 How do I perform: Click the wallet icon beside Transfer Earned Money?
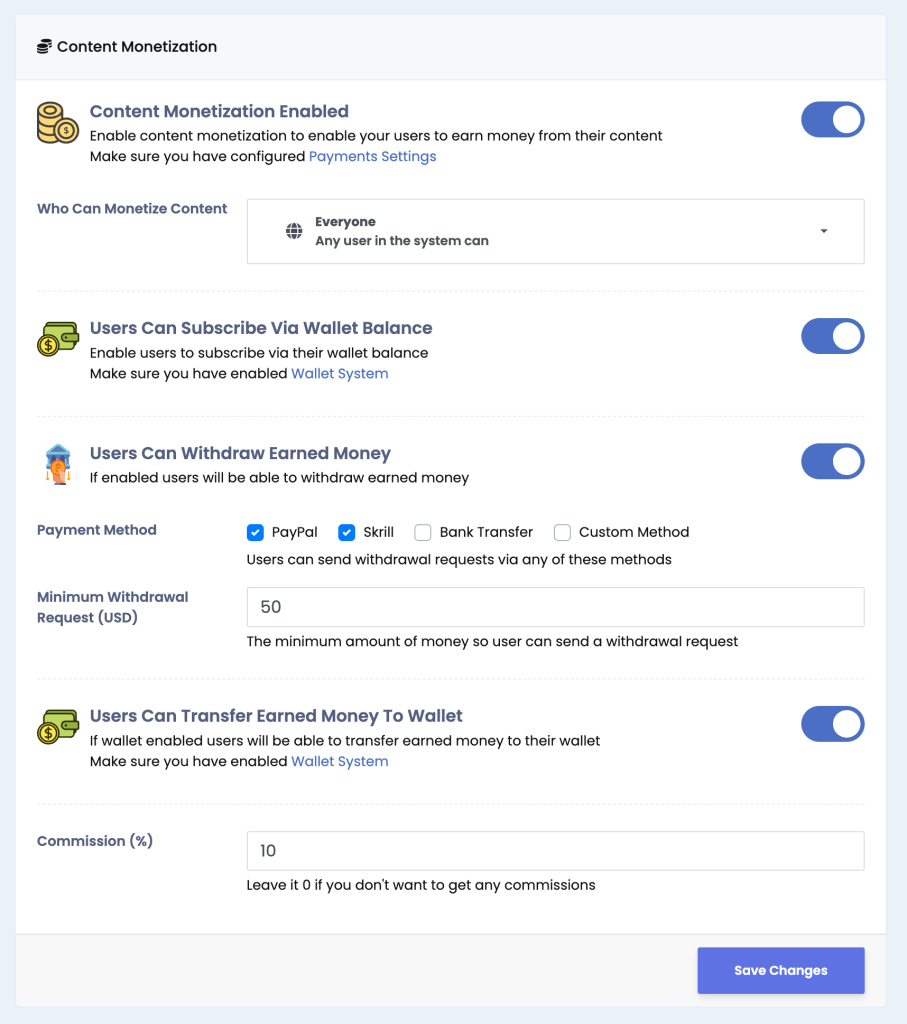(x=57, y=726)
